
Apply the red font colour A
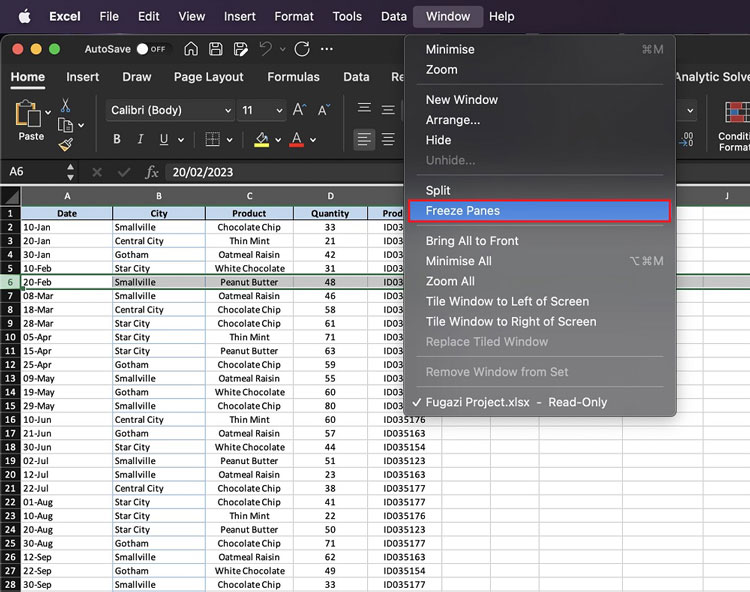[297, 140]
